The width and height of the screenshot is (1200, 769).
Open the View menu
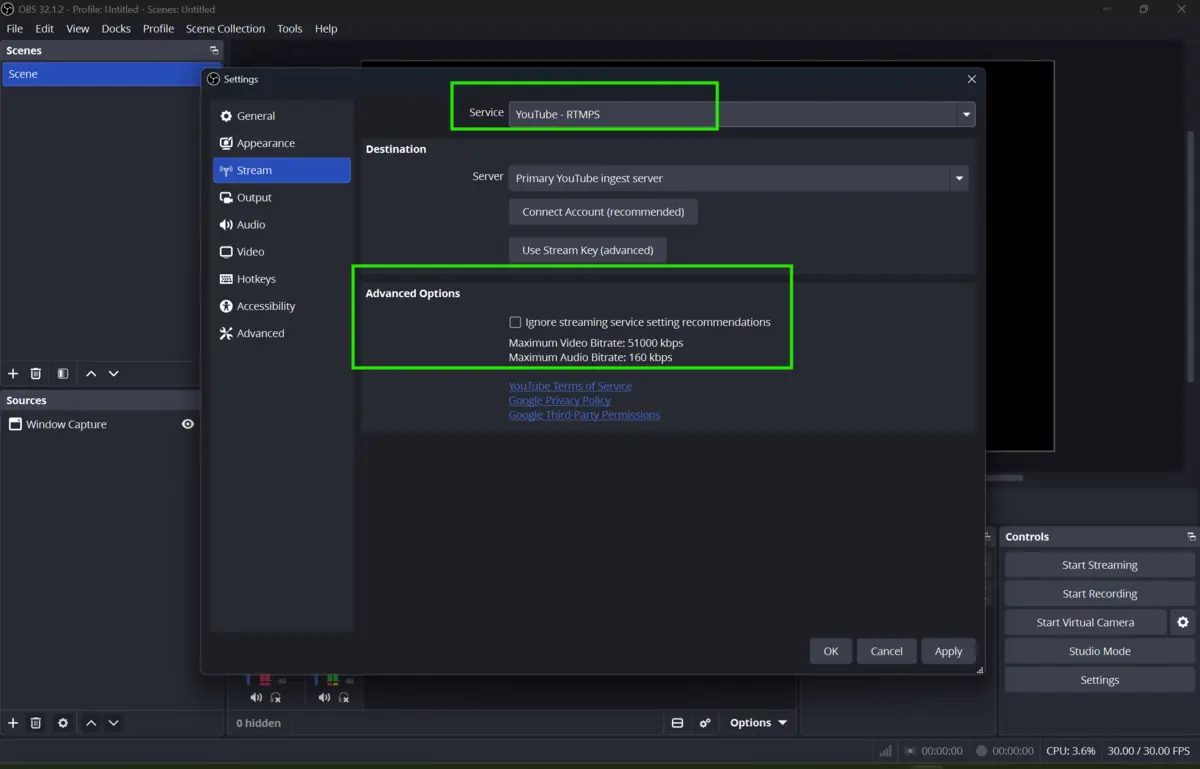click(78, 28)
